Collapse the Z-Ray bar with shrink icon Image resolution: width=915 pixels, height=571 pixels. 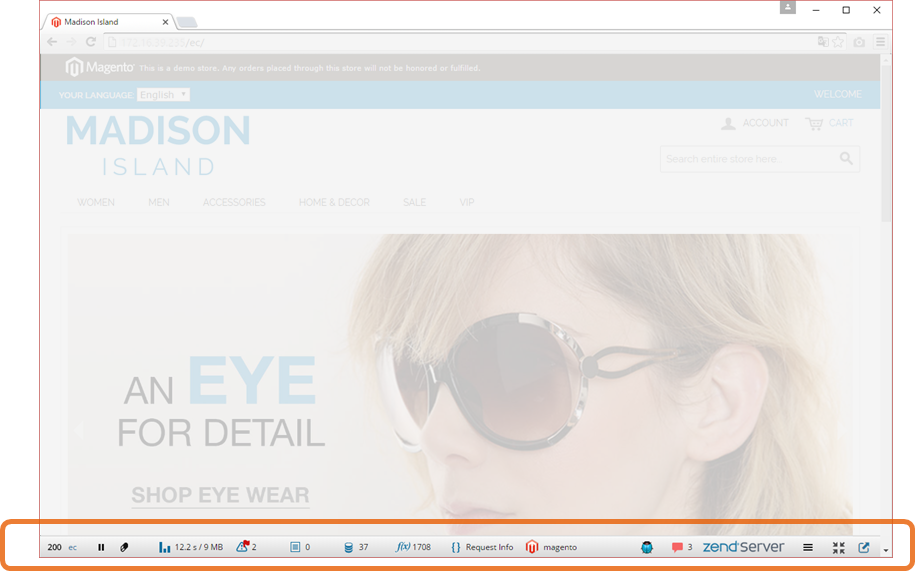tap(838, 547)
